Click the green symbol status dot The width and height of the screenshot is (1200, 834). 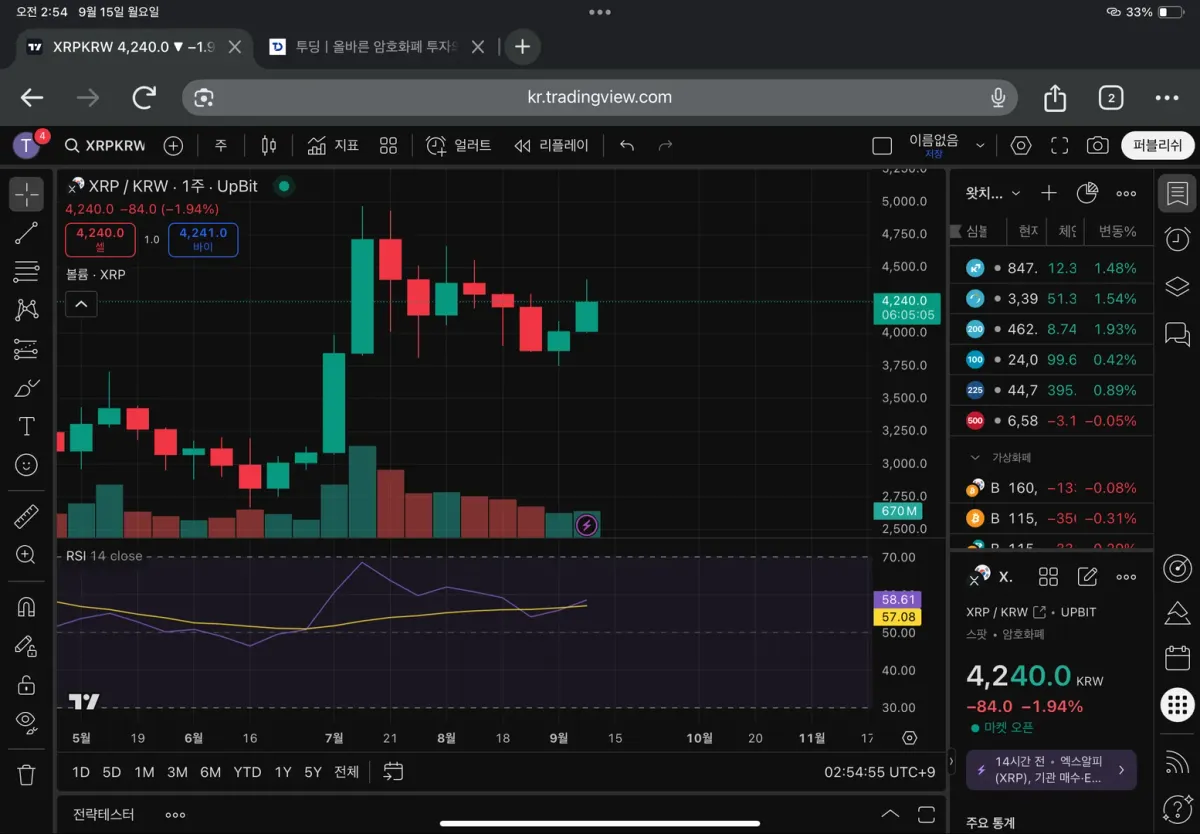point(284,186)
